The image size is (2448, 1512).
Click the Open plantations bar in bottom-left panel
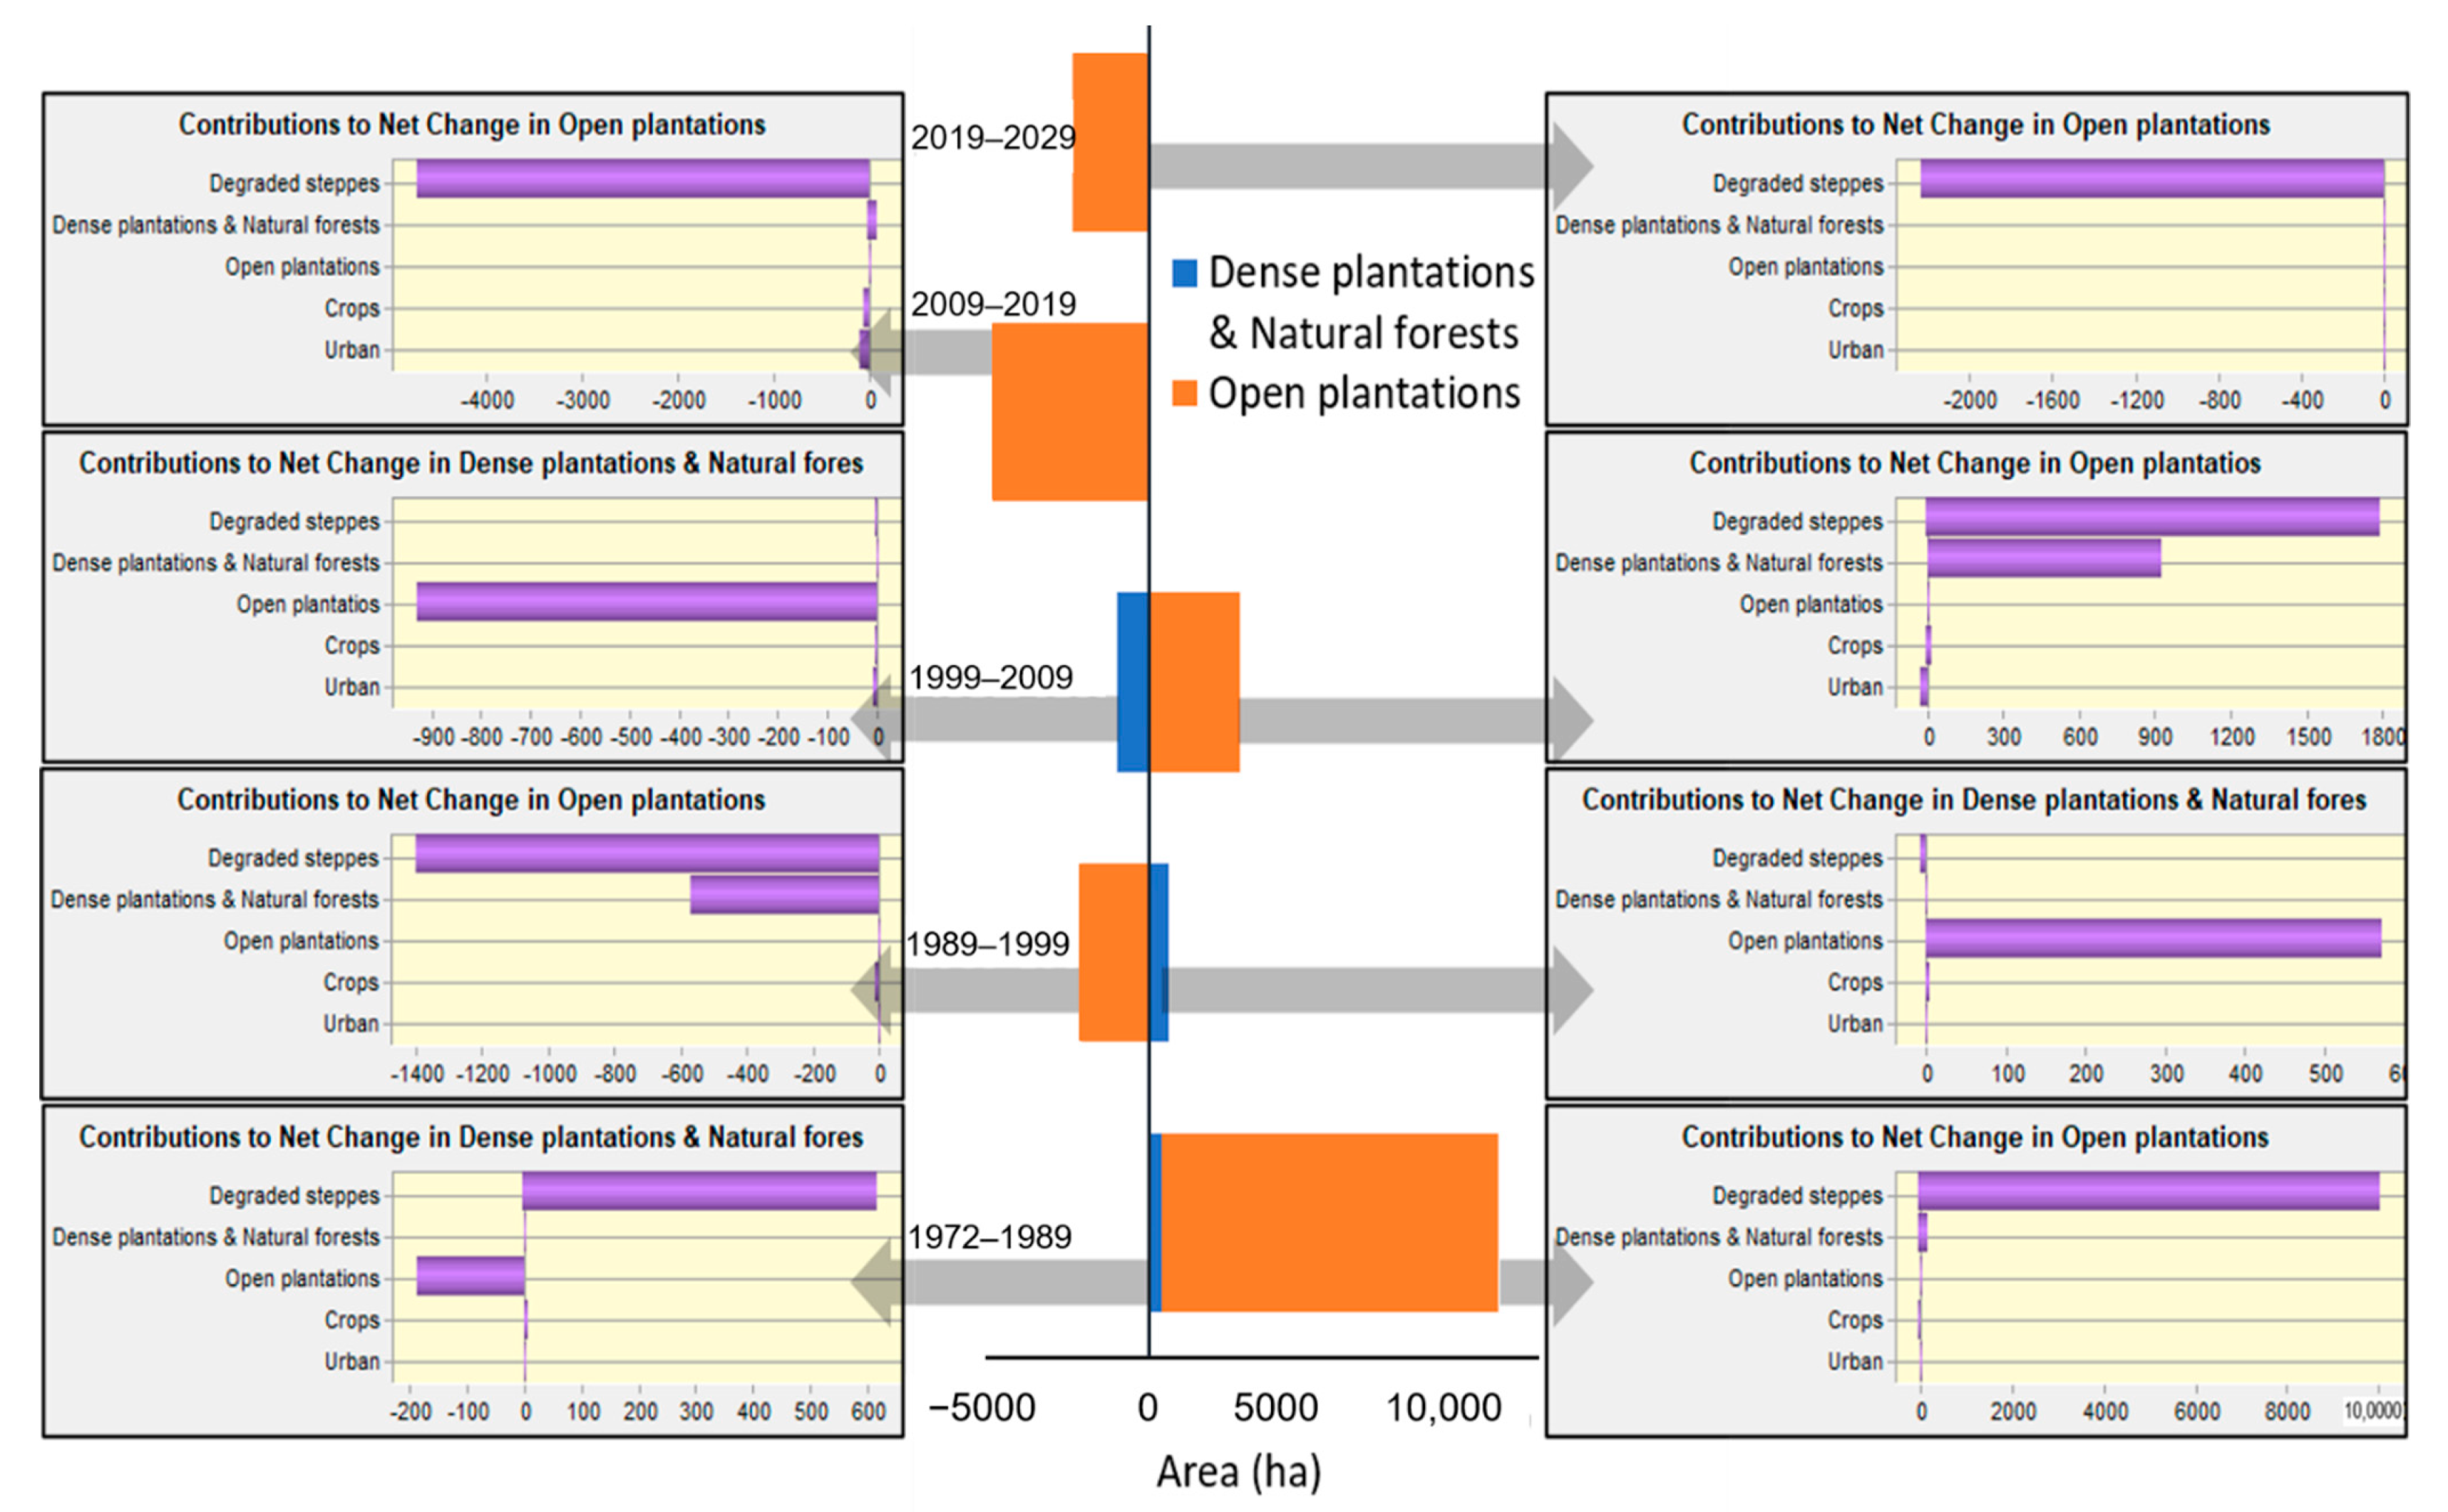point(470,1276)
